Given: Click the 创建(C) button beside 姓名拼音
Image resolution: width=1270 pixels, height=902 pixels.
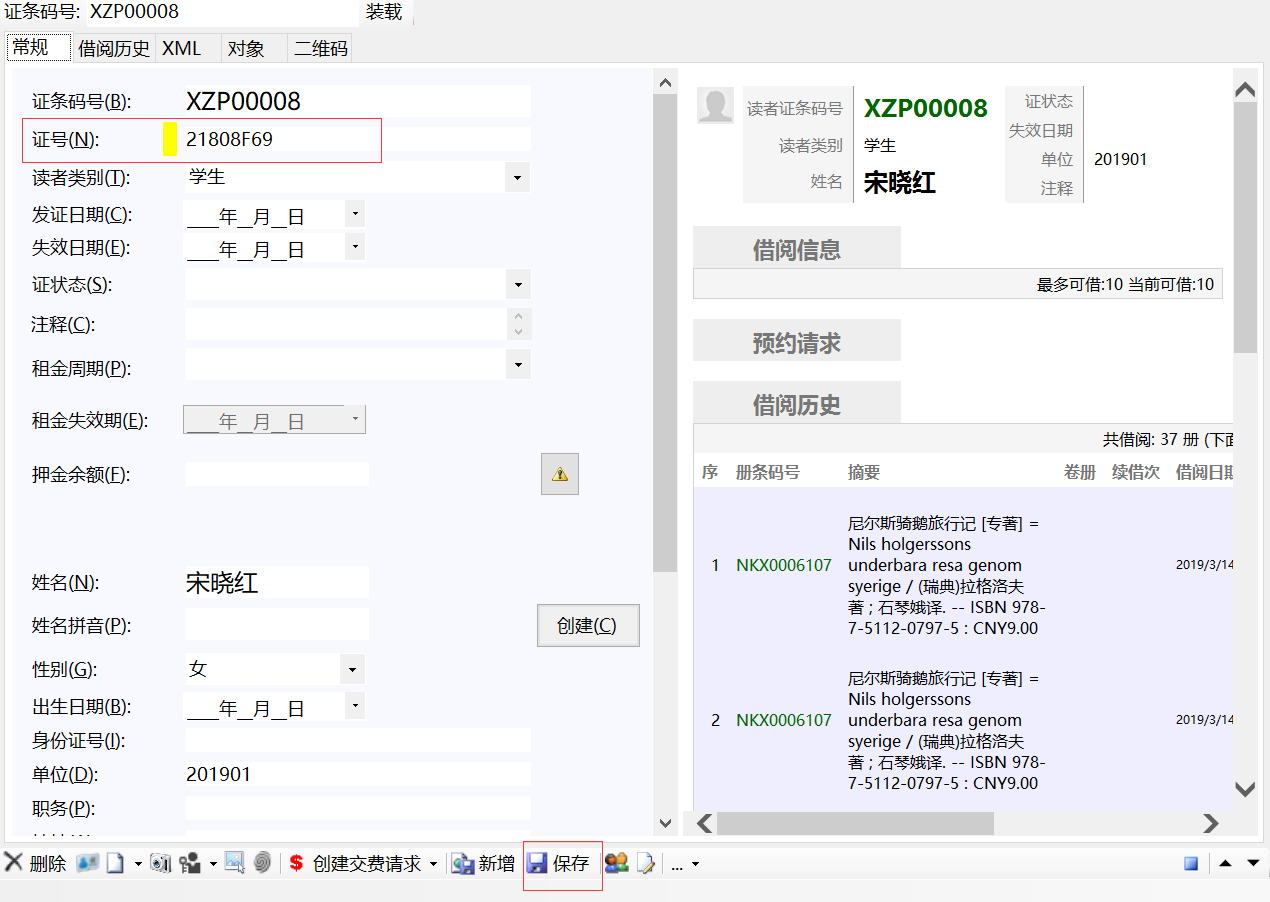Looking at the screenshot, I should [x=588, y=625].
